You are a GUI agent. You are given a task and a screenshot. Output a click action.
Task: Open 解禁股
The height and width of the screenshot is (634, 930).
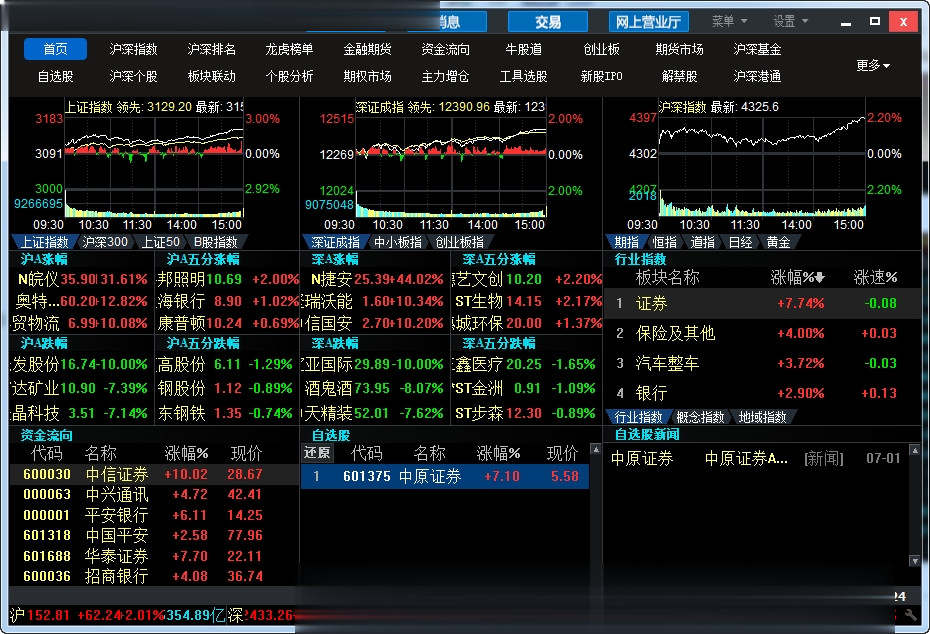pyautogui.click(x=680, y=77)
